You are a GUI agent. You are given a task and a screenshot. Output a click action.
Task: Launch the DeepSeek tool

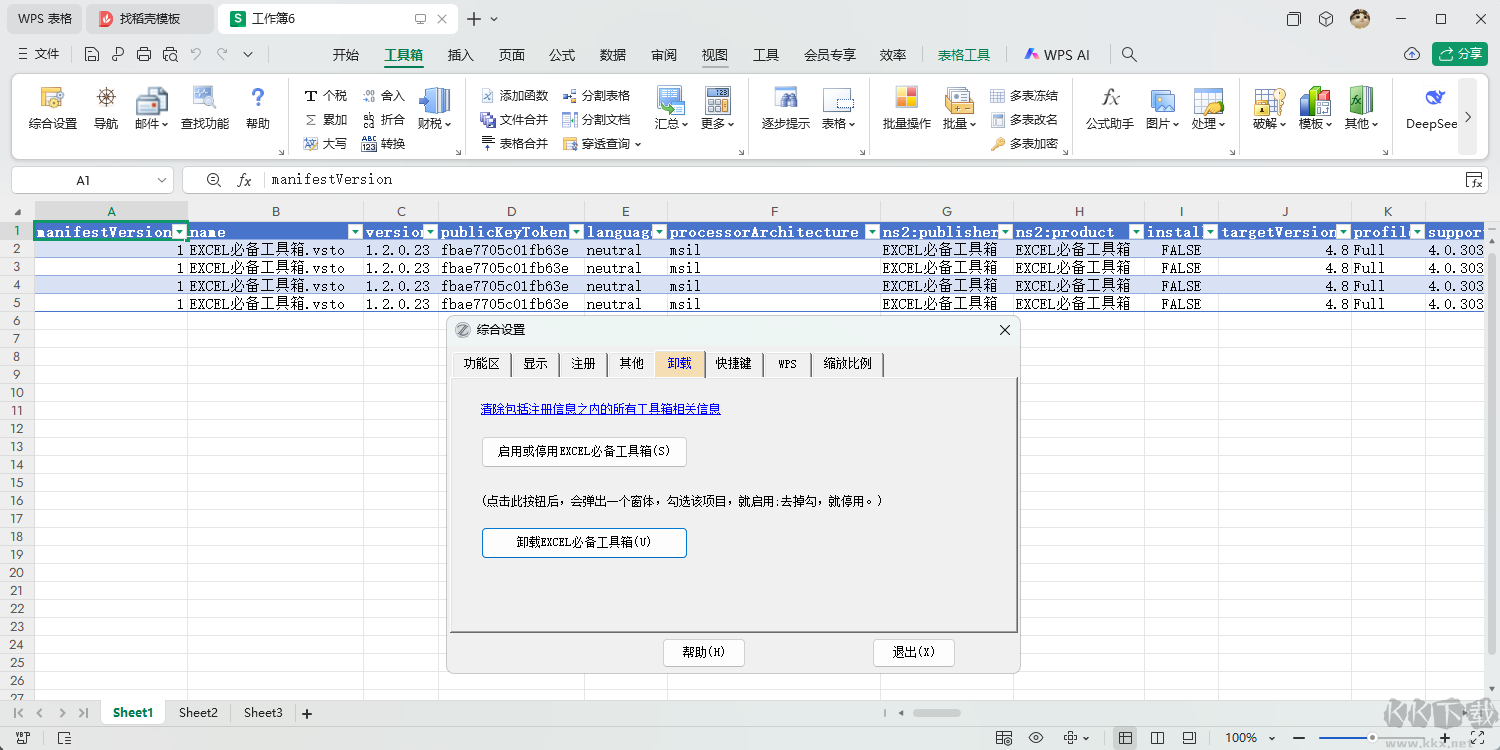pos(1432,108)
